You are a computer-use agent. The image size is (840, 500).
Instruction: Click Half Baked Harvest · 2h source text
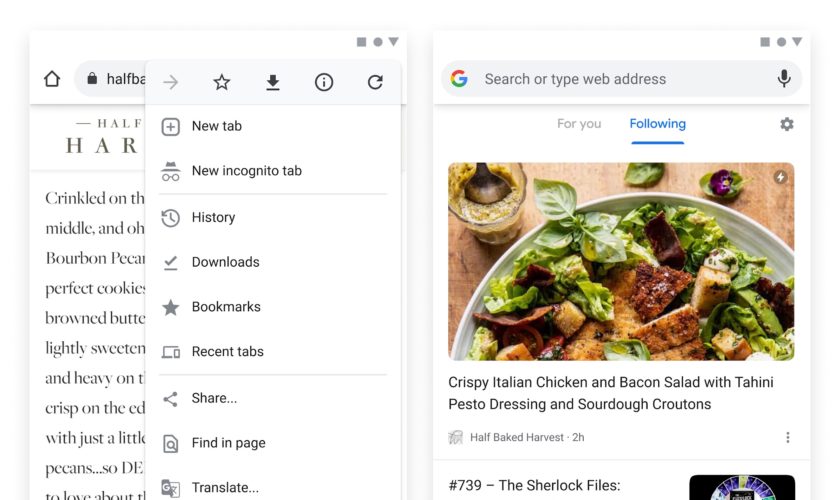tap(527, 437)
